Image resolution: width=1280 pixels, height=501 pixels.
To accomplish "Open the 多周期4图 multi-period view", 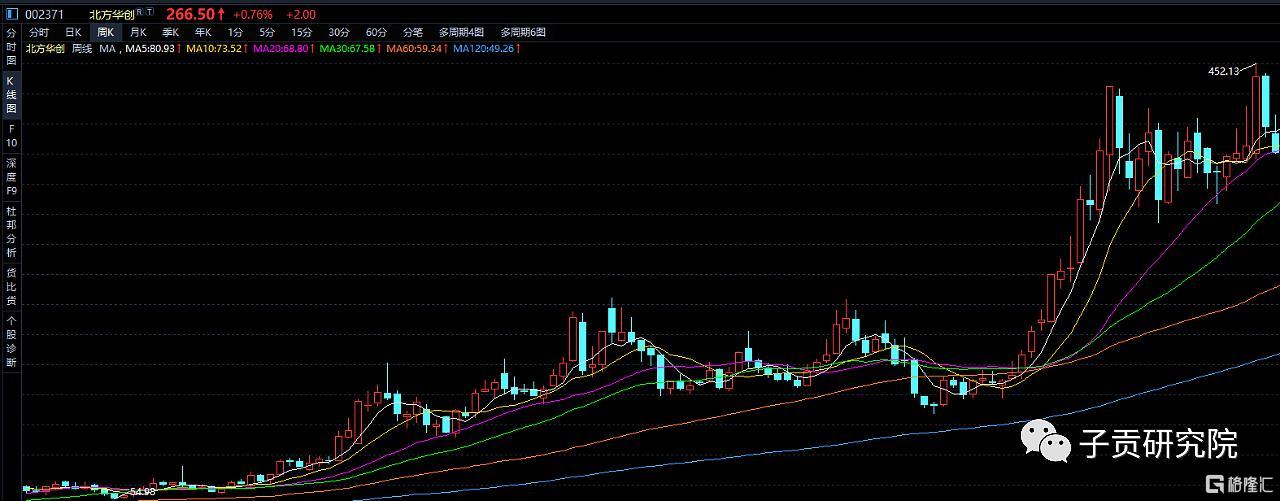I will pyautogui.click(x=461, y=32).
